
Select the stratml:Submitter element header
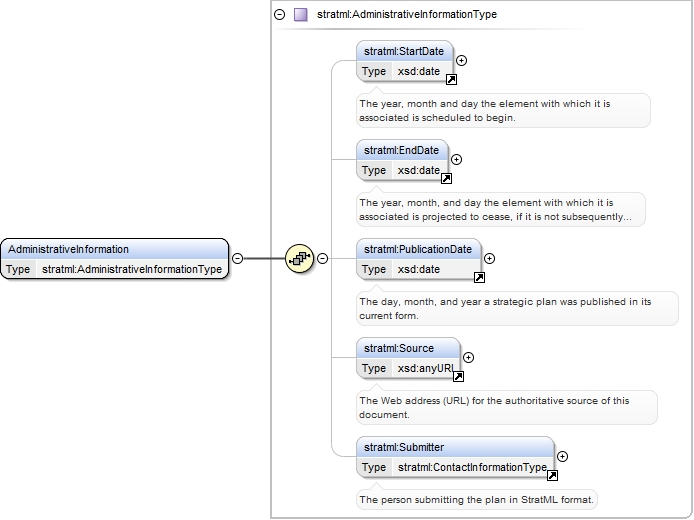(455, 447)
